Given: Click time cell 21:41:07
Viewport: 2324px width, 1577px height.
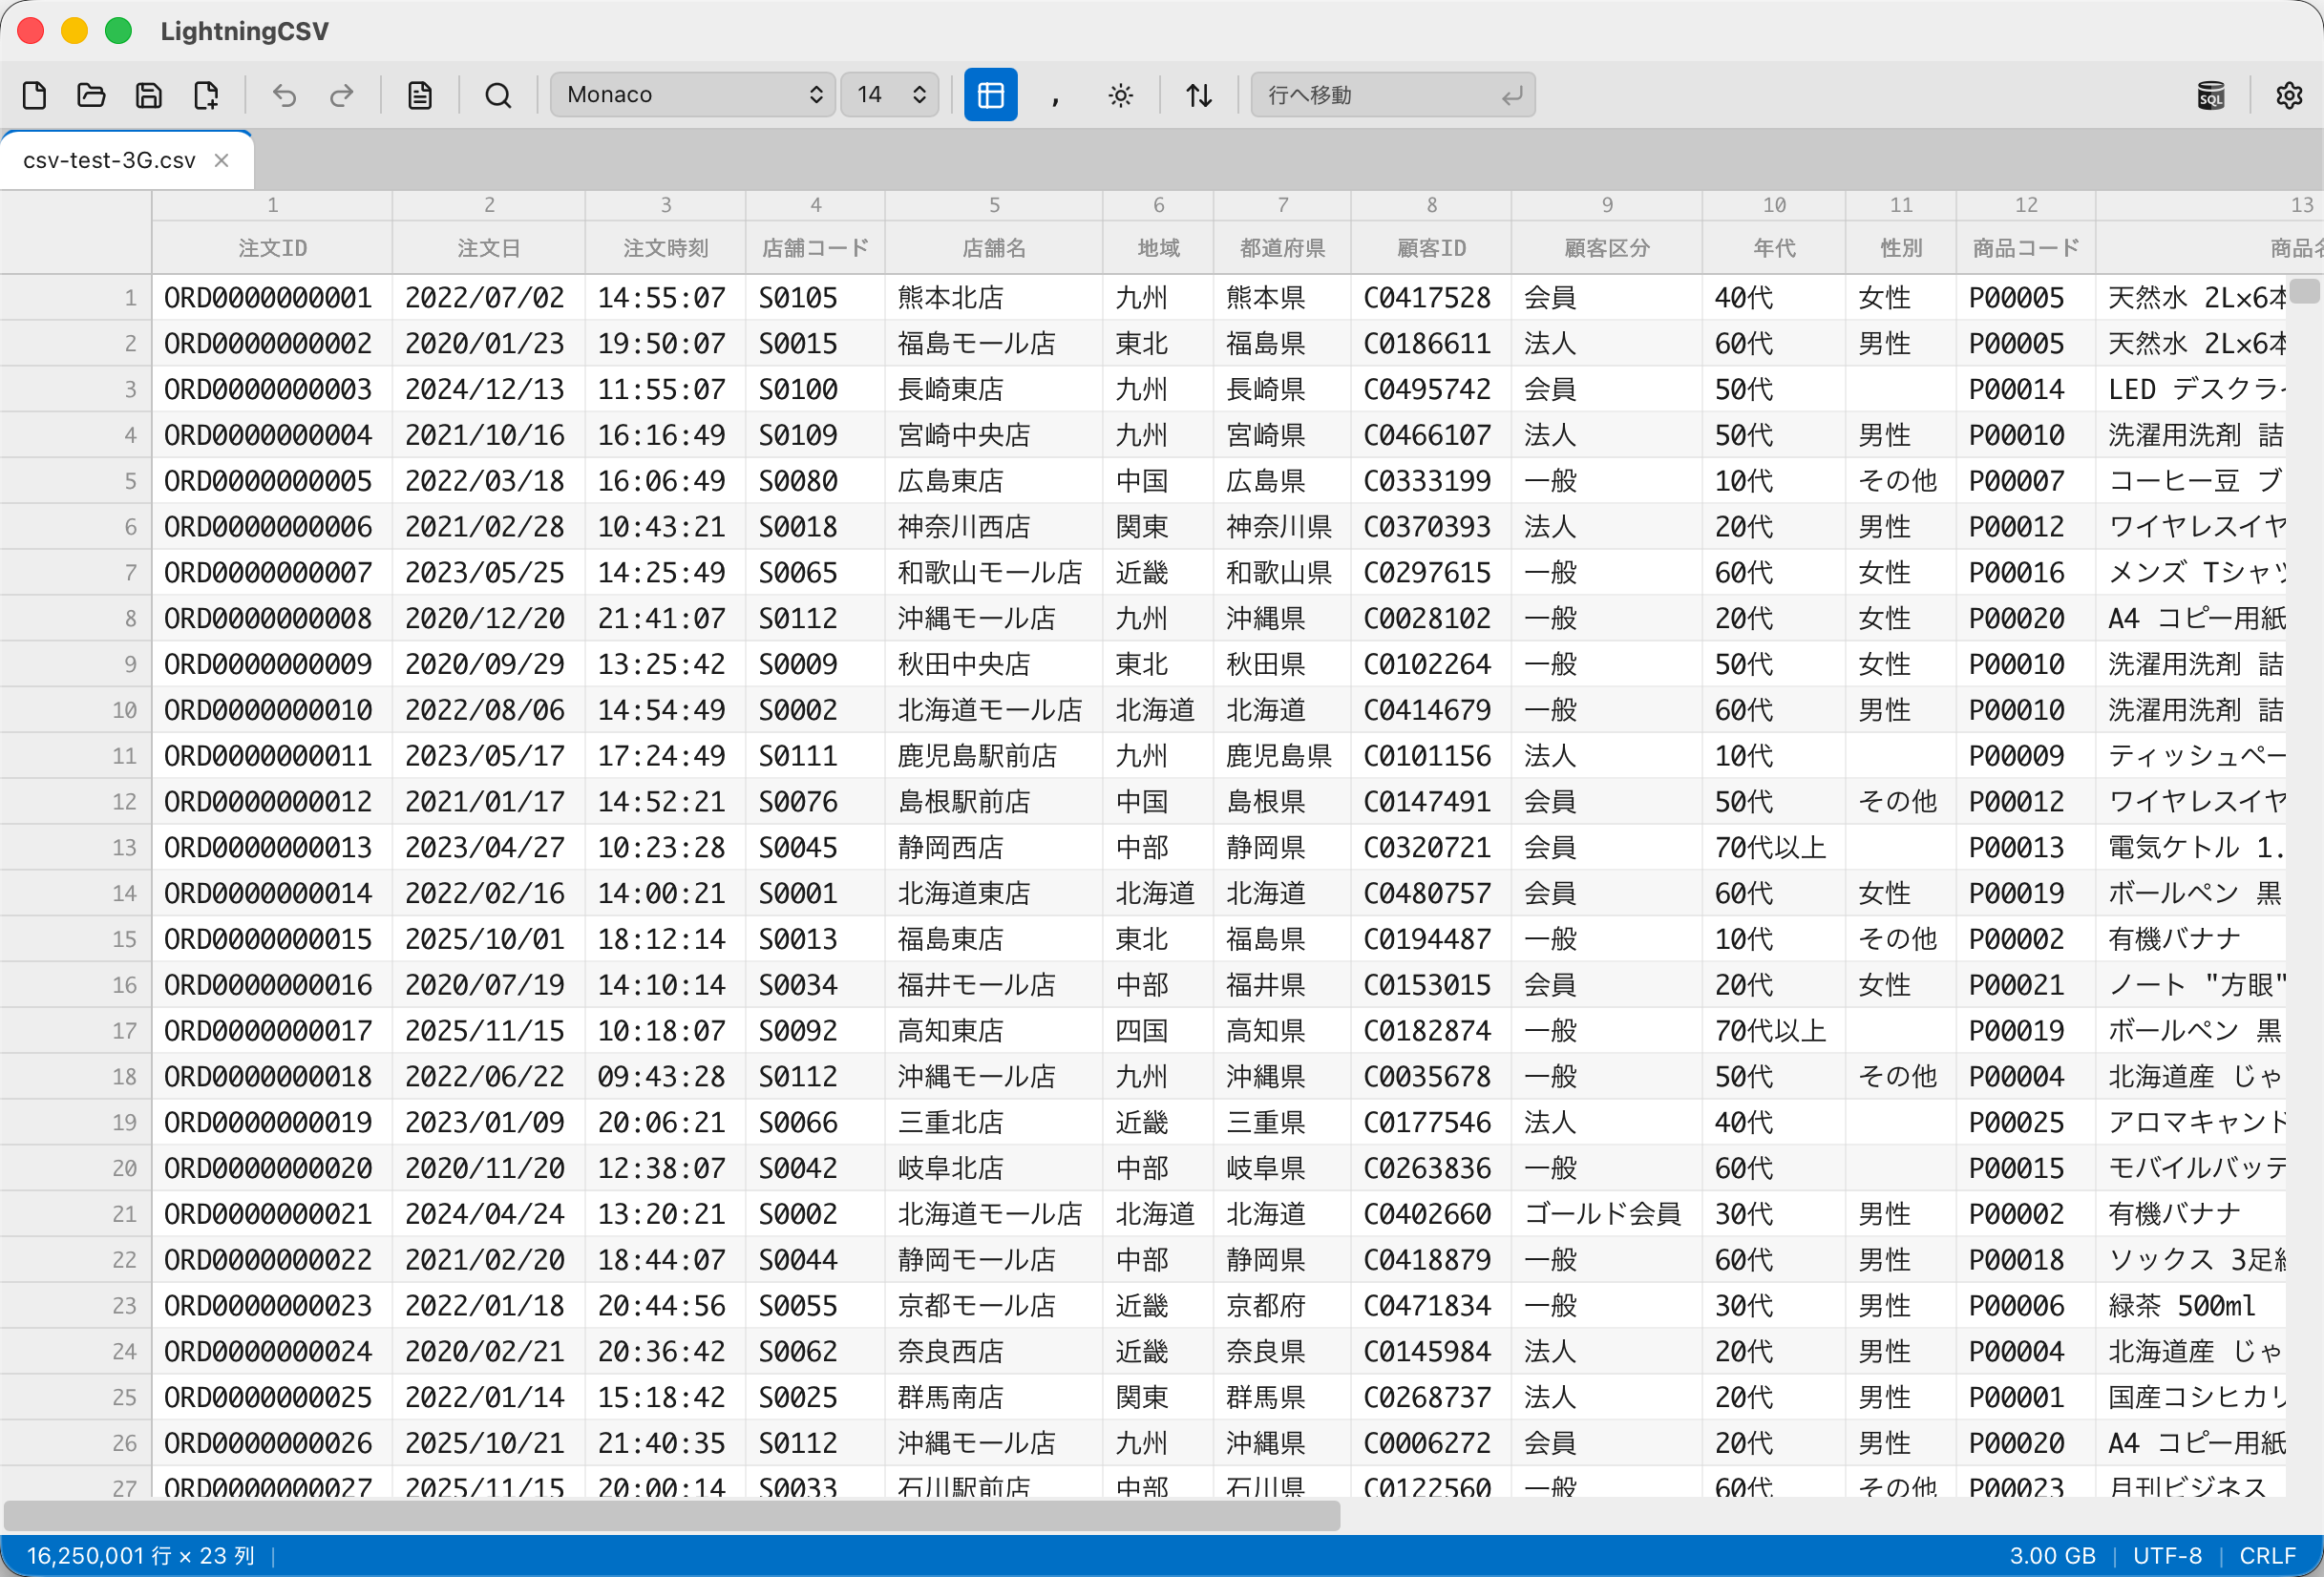Looking at the screenshot, I should 665,619.
